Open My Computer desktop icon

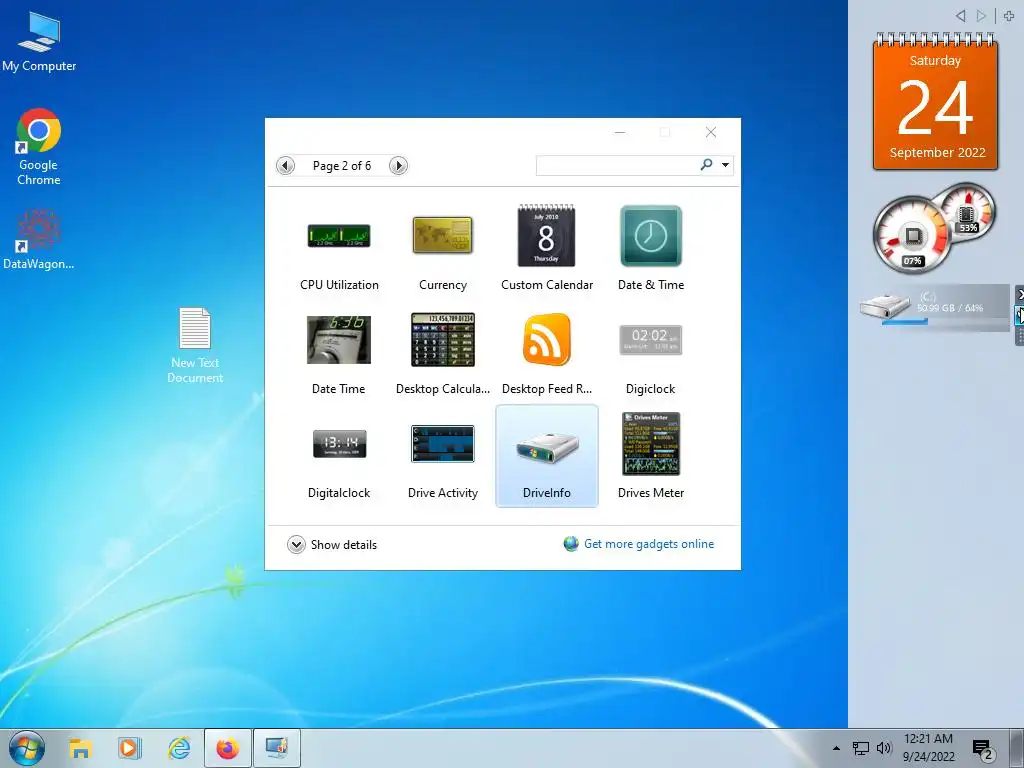tap(39, 41)
